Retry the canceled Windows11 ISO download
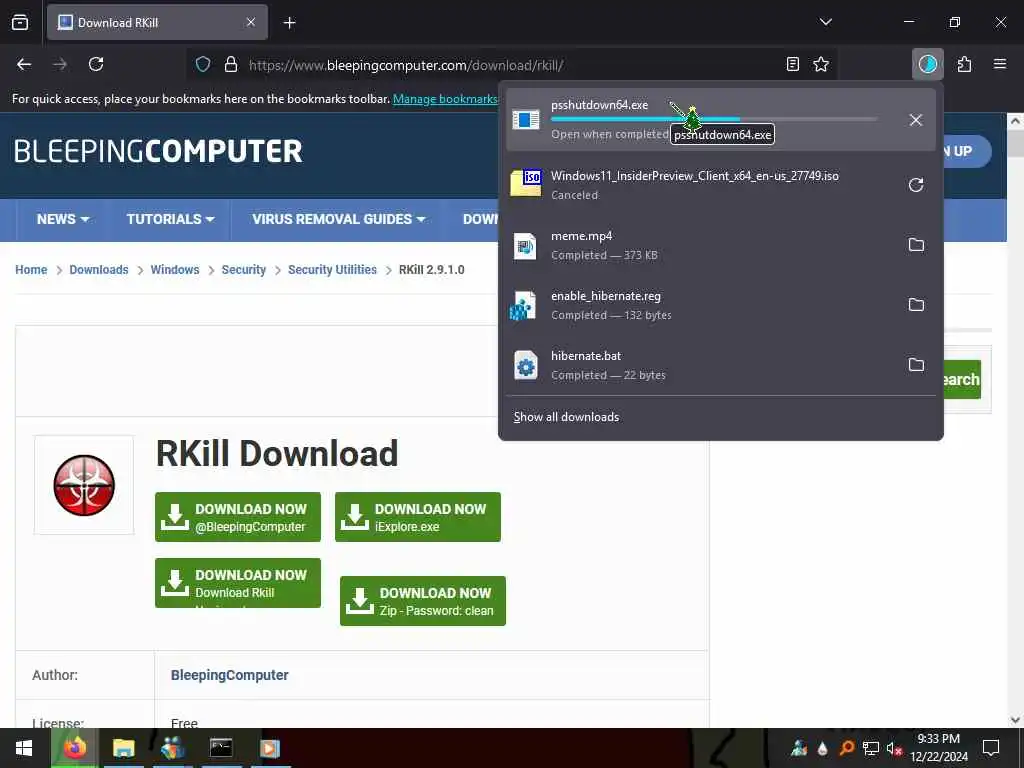The image size is (1024, 768). (916, 185)
